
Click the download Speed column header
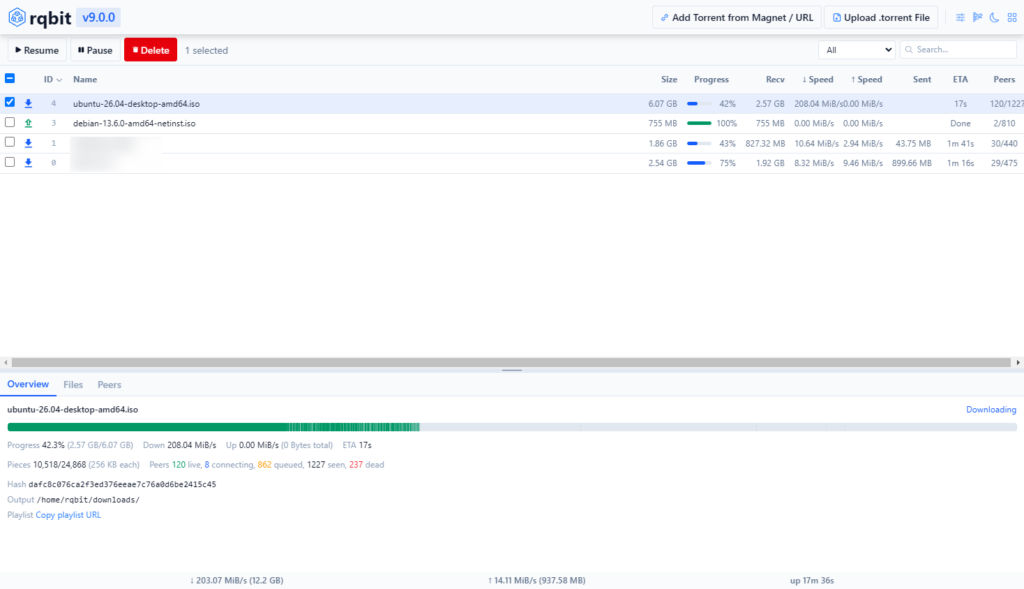[x=818, y=80]
